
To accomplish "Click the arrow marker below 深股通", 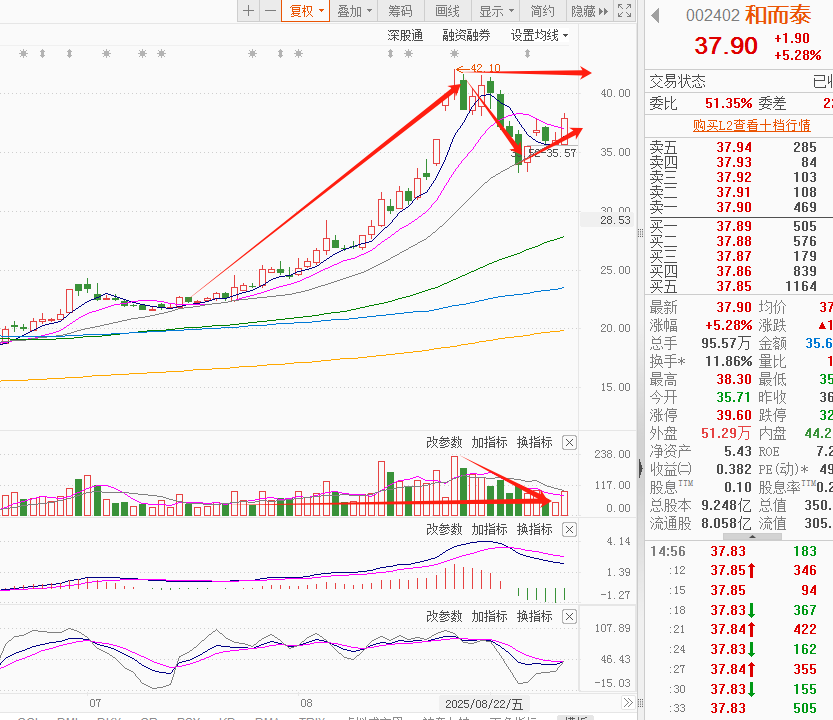I will click(390, 53).
